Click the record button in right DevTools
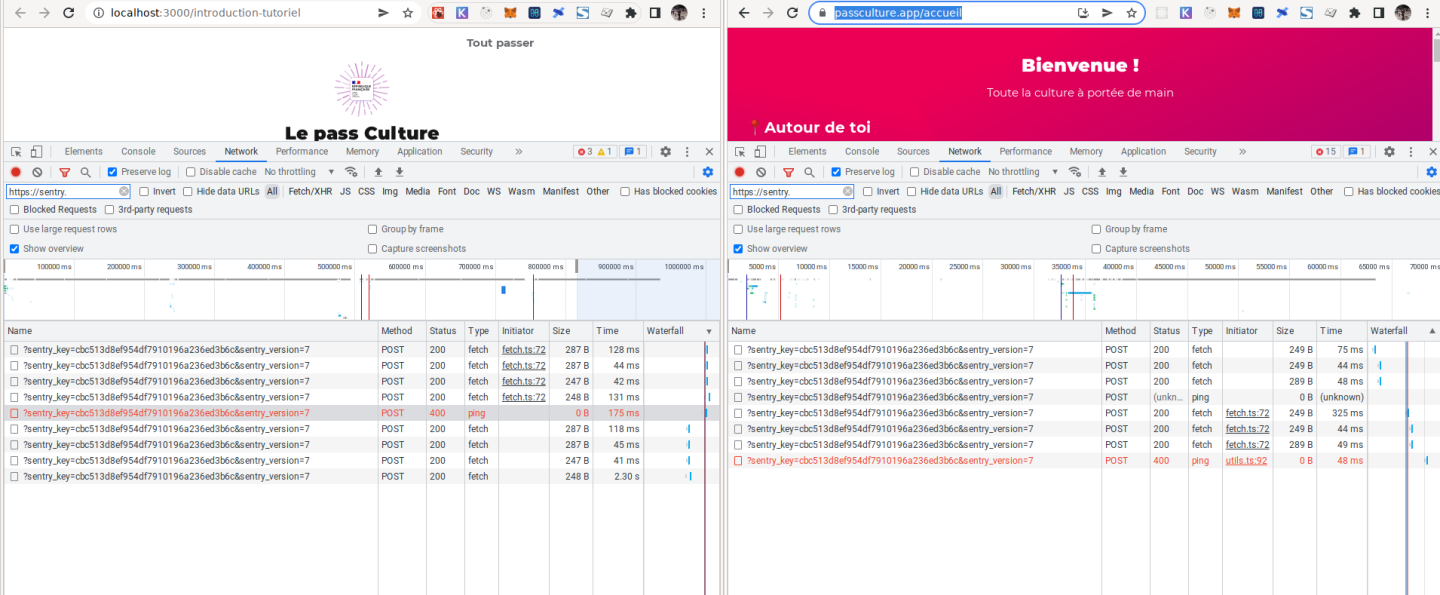This screenshot has height=595, width=1440. pos(739,172)
